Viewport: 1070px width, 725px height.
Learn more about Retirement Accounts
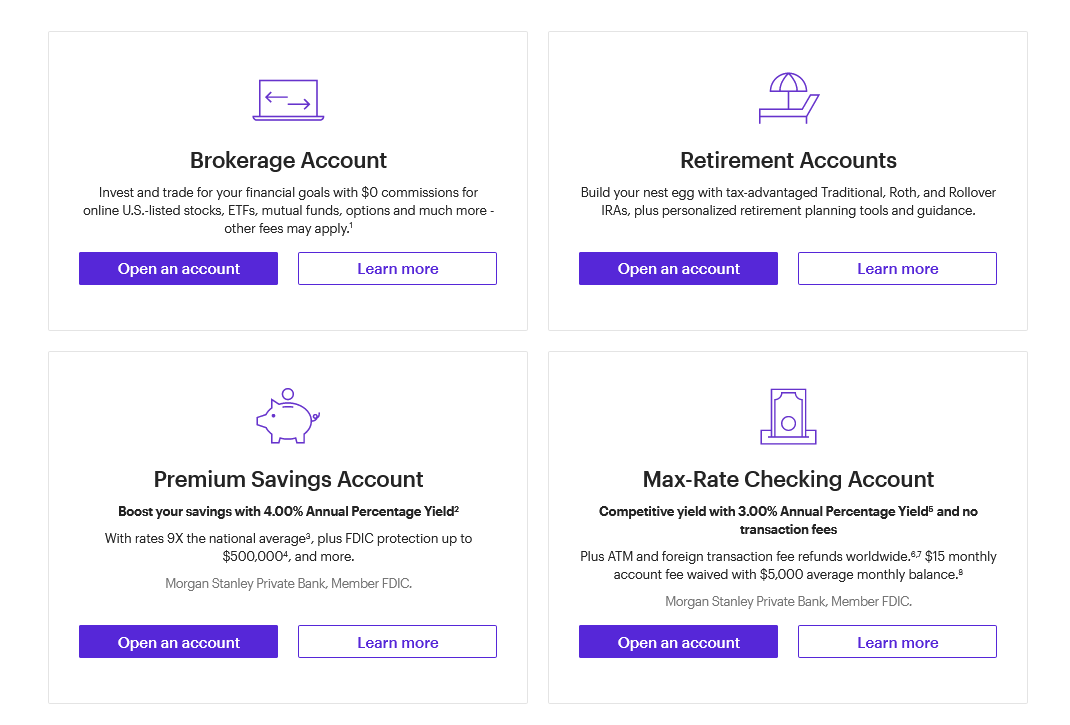(x=897, y=268)
